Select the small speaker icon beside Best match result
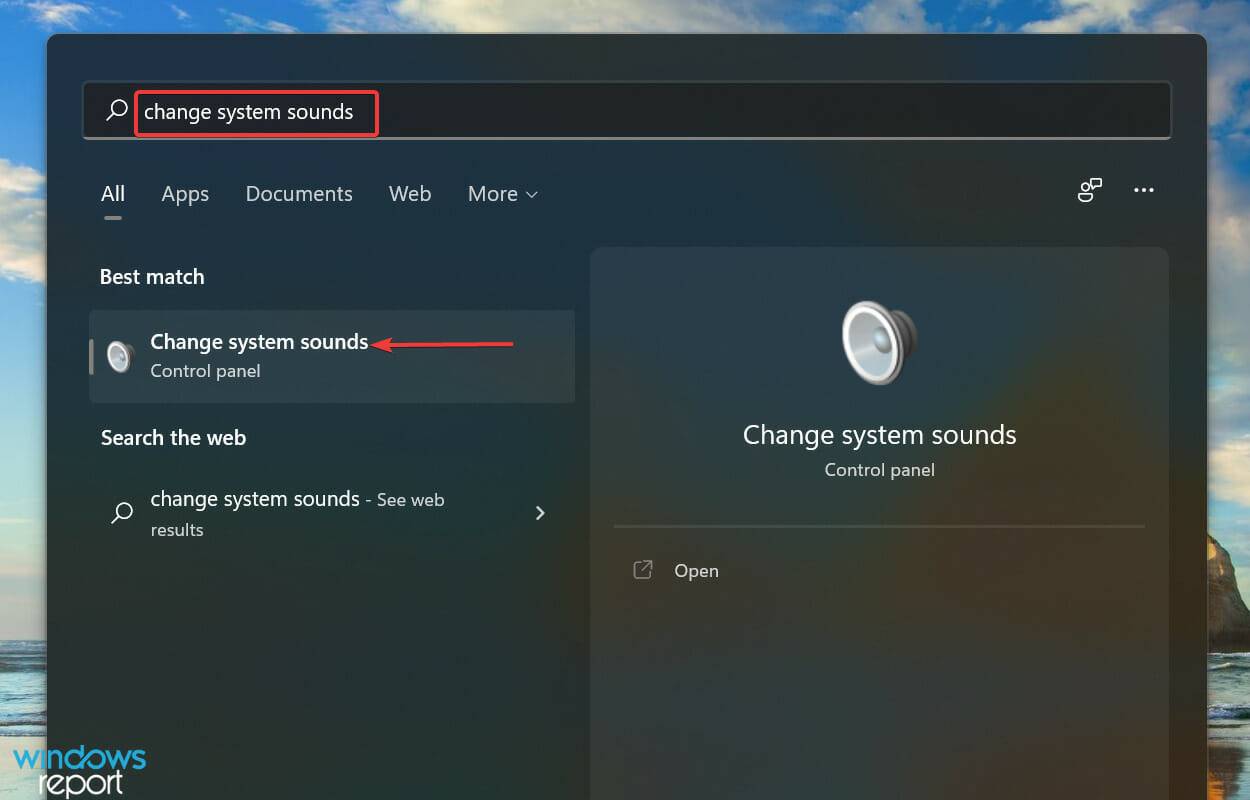 [x=121, y=356]
